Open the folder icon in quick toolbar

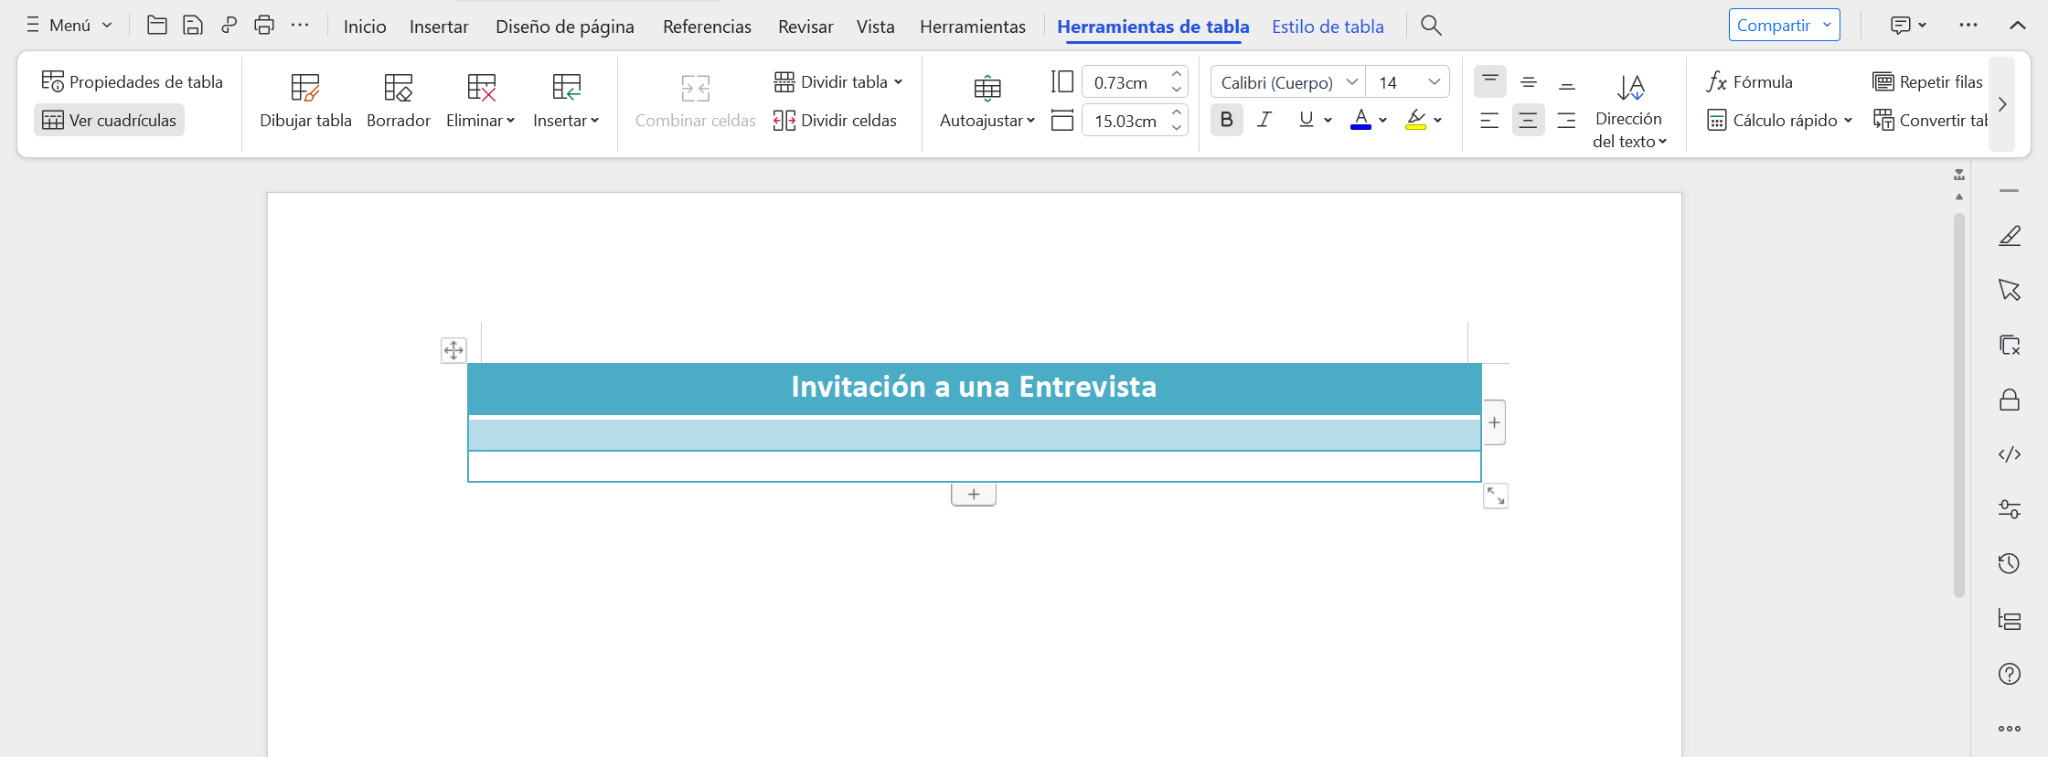click(157, 25)
